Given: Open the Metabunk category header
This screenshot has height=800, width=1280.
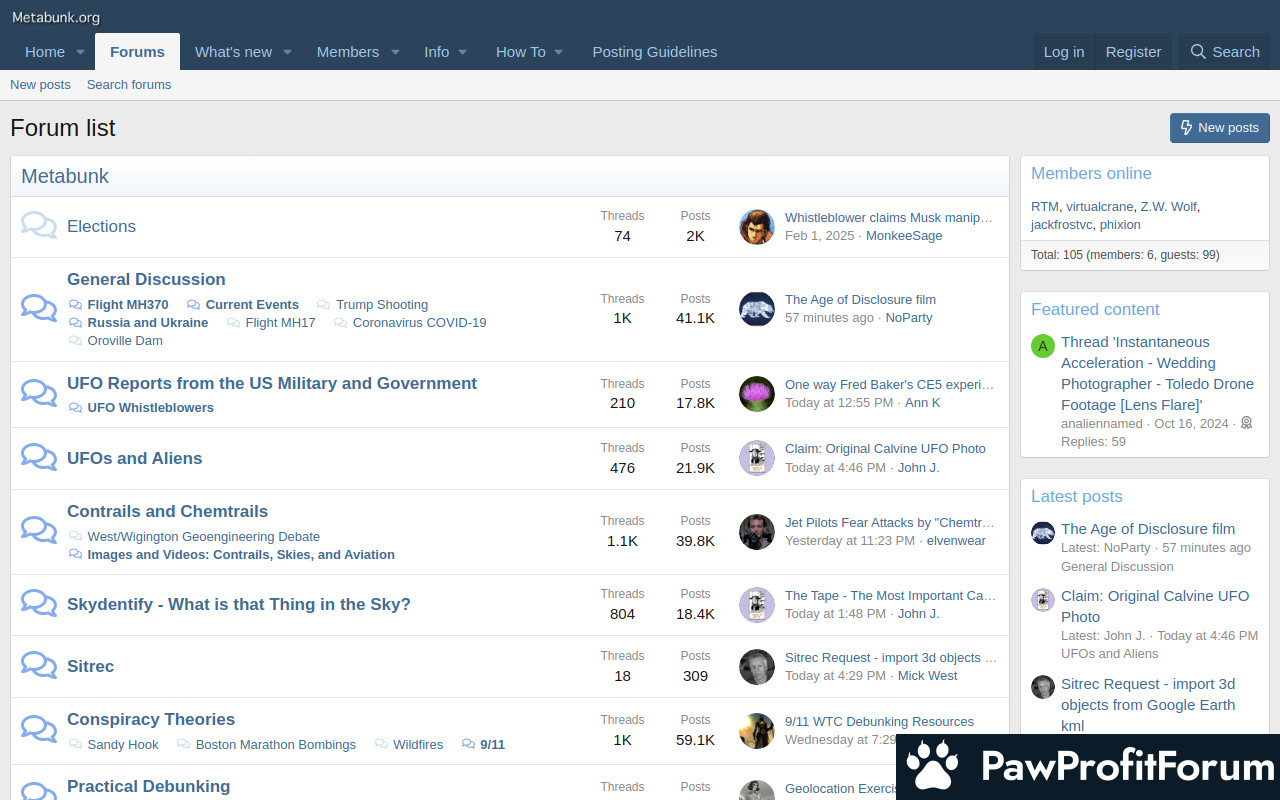Looking at the screenshot, I should (65, 177).
